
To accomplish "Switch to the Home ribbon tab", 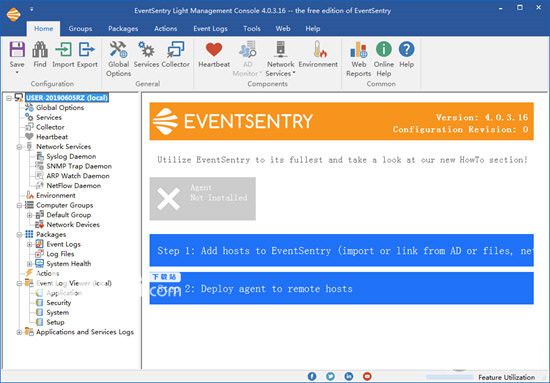I will coord(43,29).
